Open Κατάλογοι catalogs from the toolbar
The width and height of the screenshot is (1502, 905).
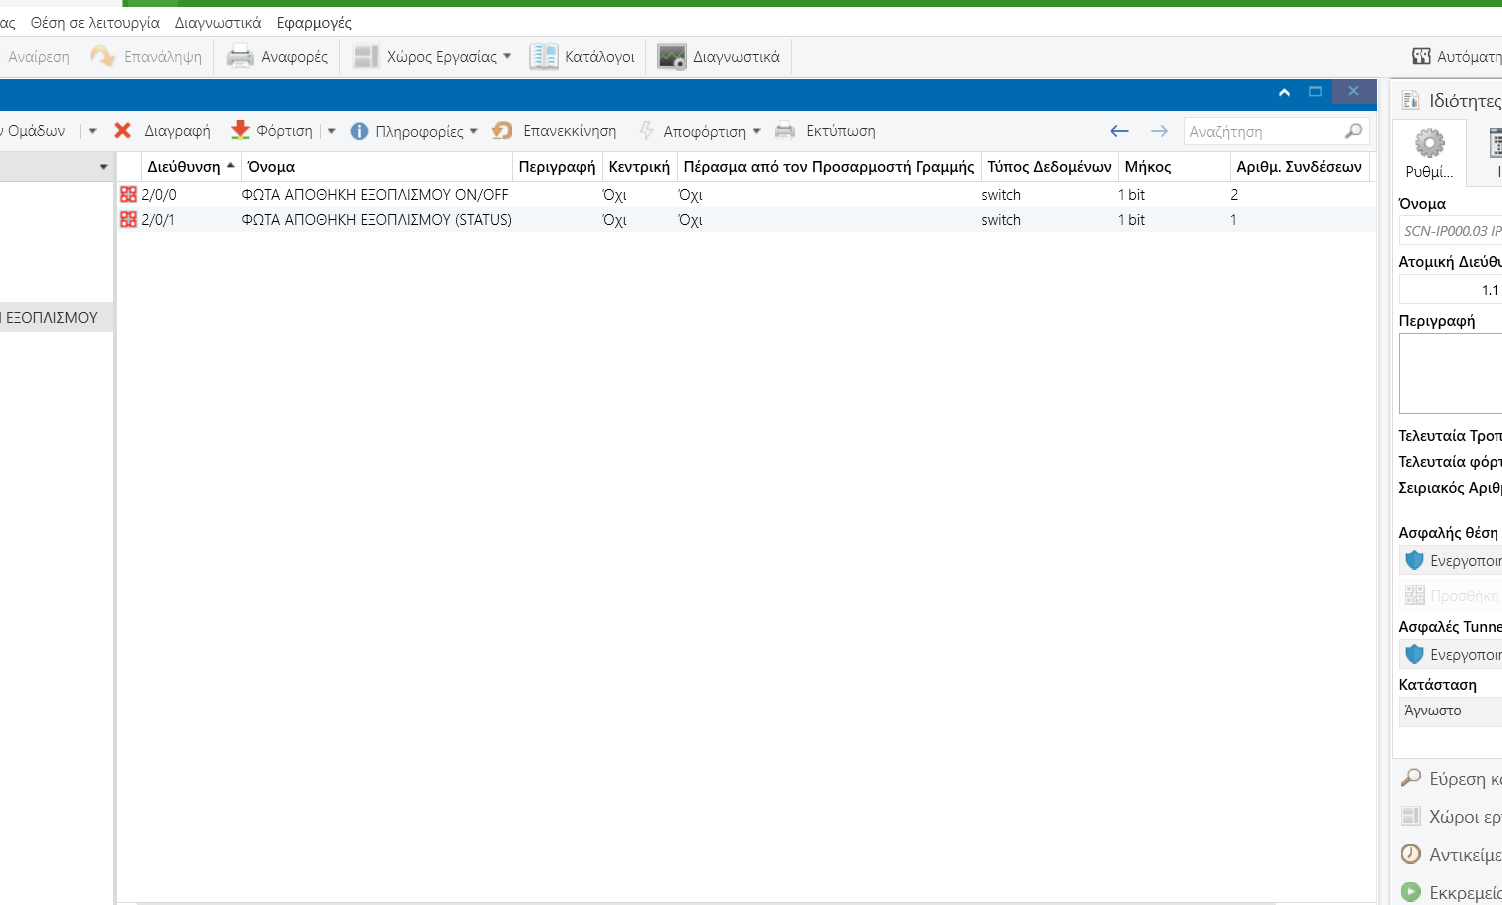click(x=582, y=57)
